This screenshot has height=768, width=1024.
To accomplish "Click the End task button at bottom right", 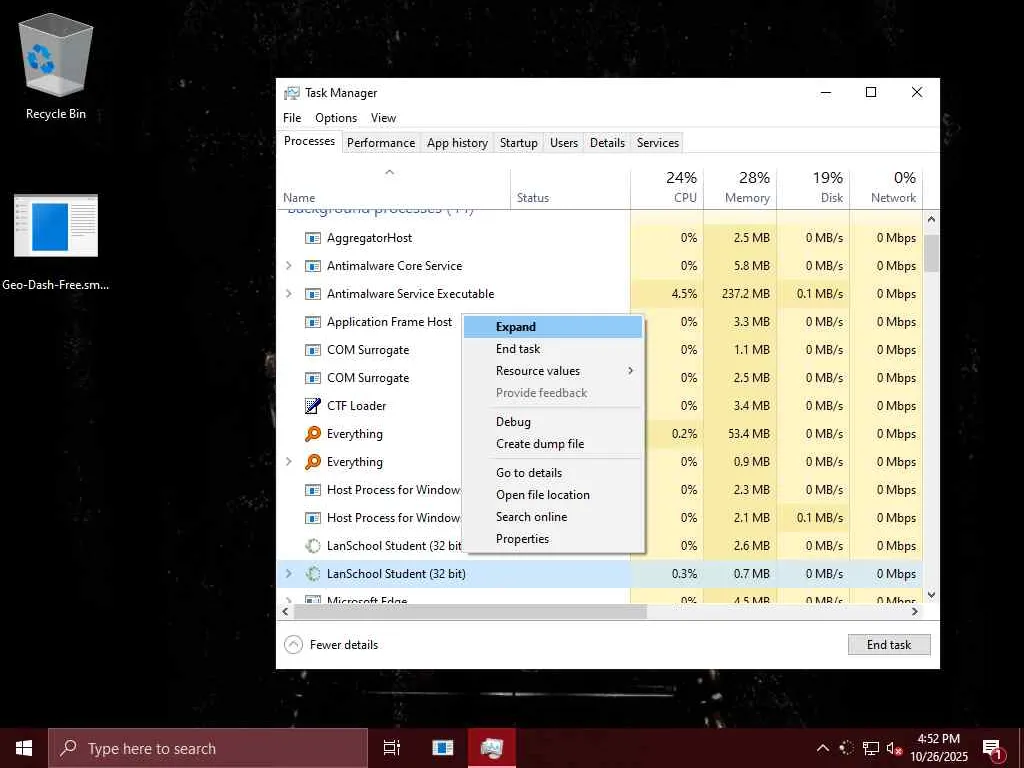I will point(889,645).
